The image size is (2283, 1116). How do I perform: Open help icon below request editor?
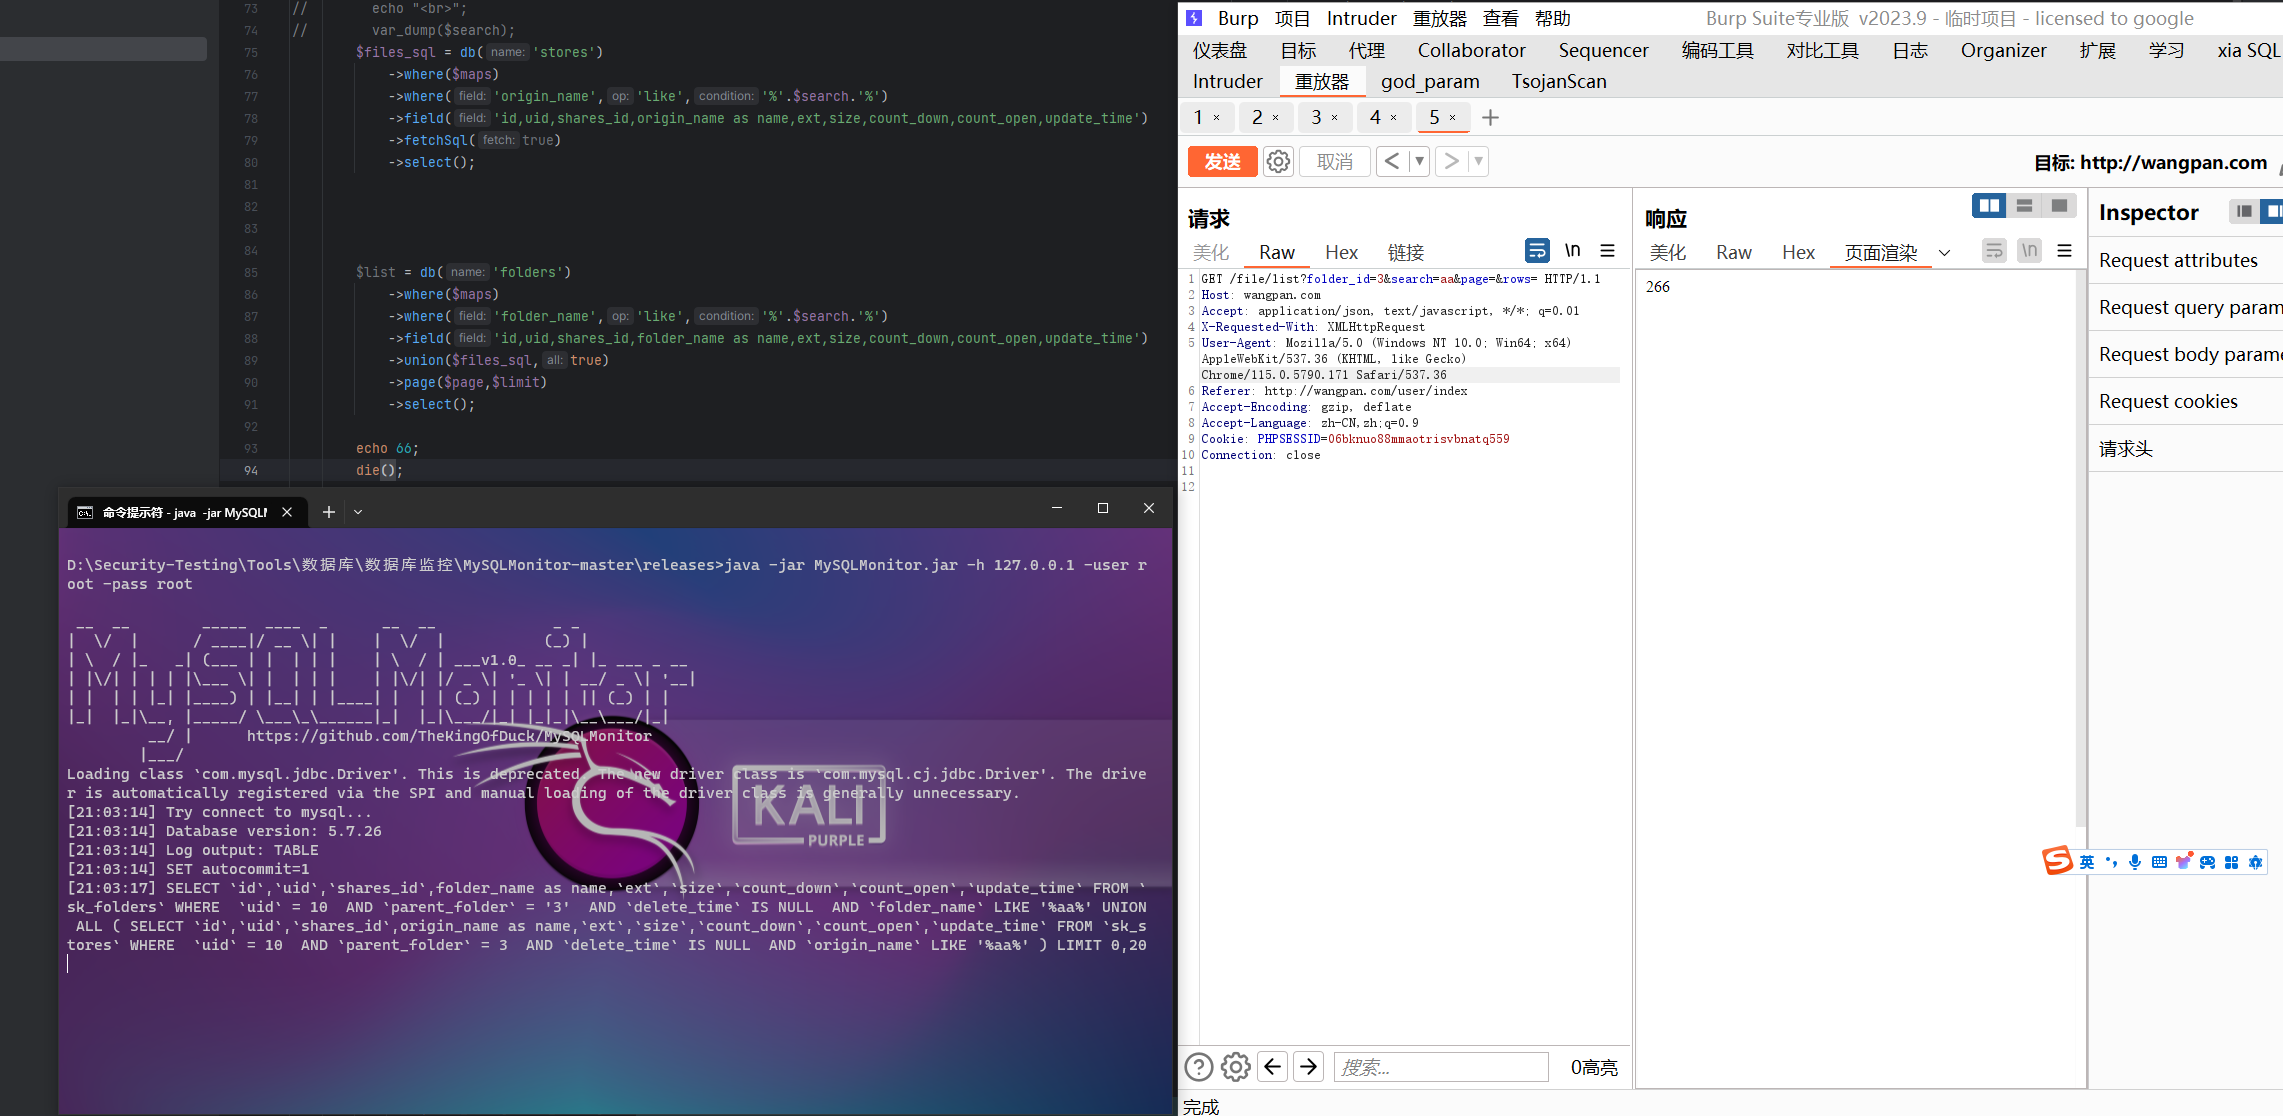pyautogui.click(x=1199, y=1067)
